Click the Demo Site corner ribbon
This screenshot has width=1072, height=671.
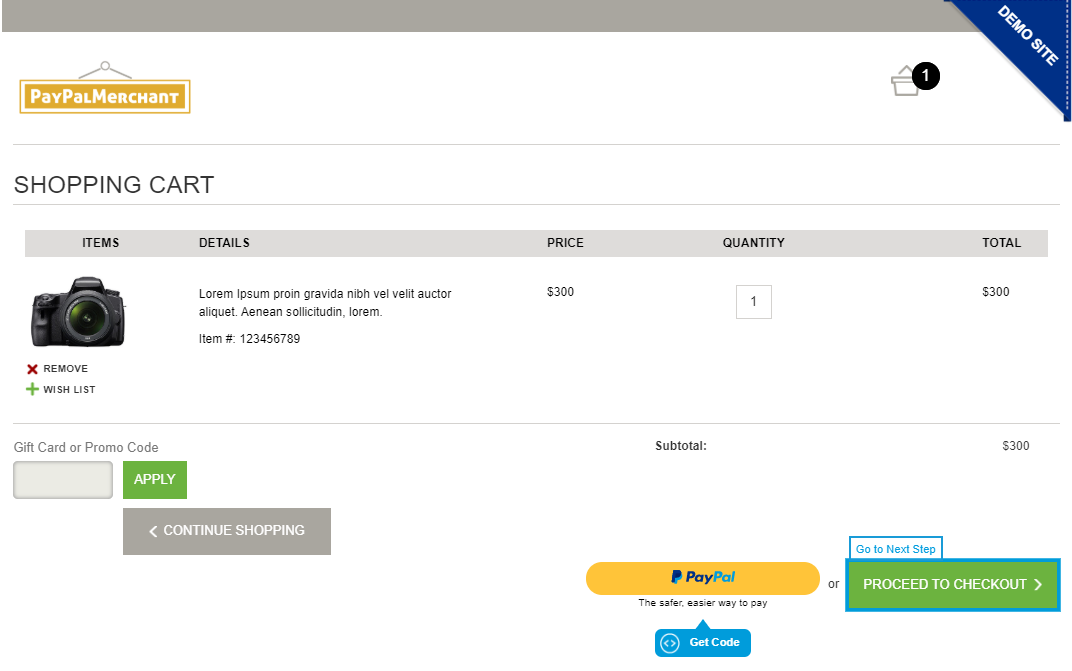coord(1027,36)
